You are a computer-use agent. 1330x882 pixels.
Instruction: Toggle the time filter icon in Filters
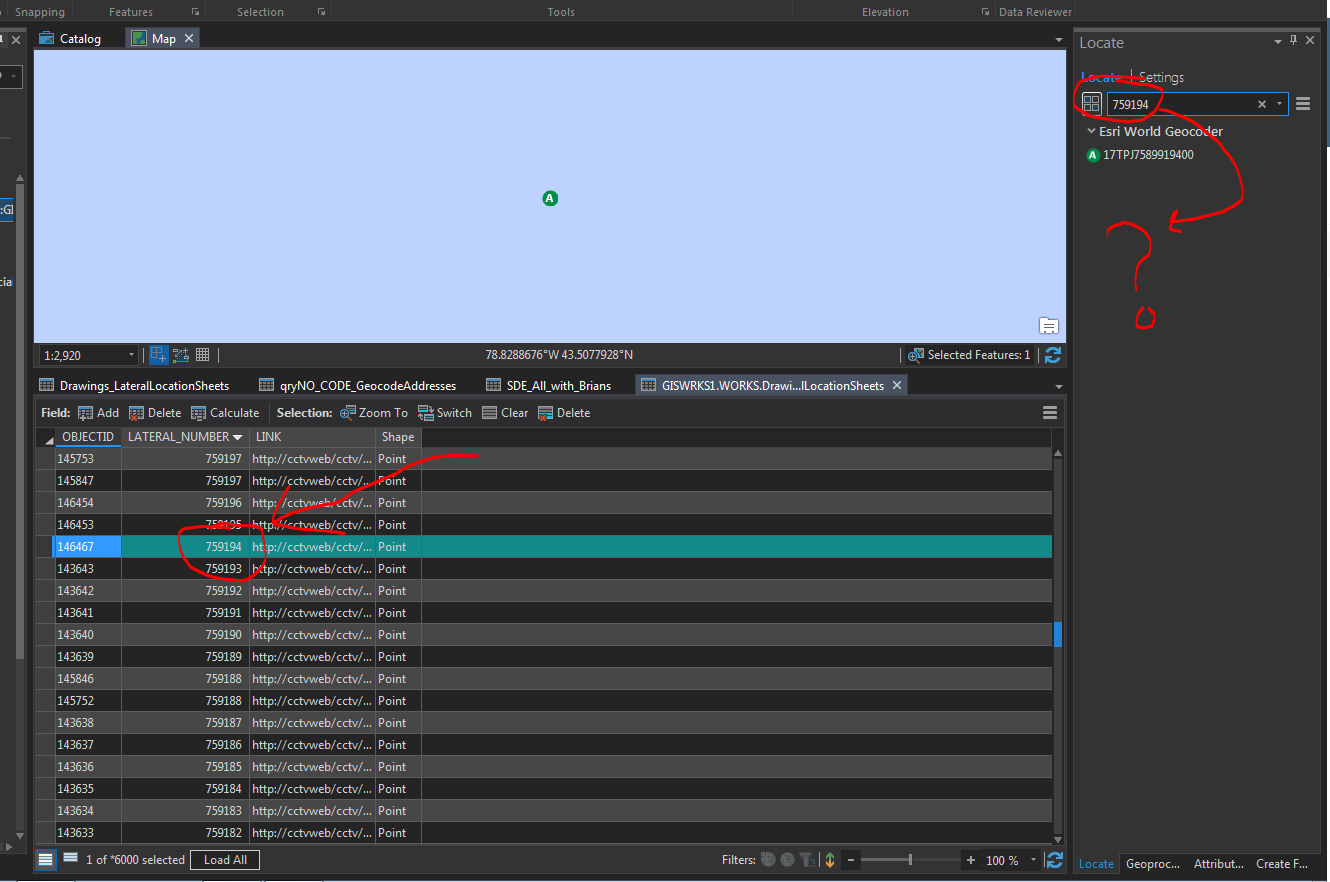tap(788, 859)
